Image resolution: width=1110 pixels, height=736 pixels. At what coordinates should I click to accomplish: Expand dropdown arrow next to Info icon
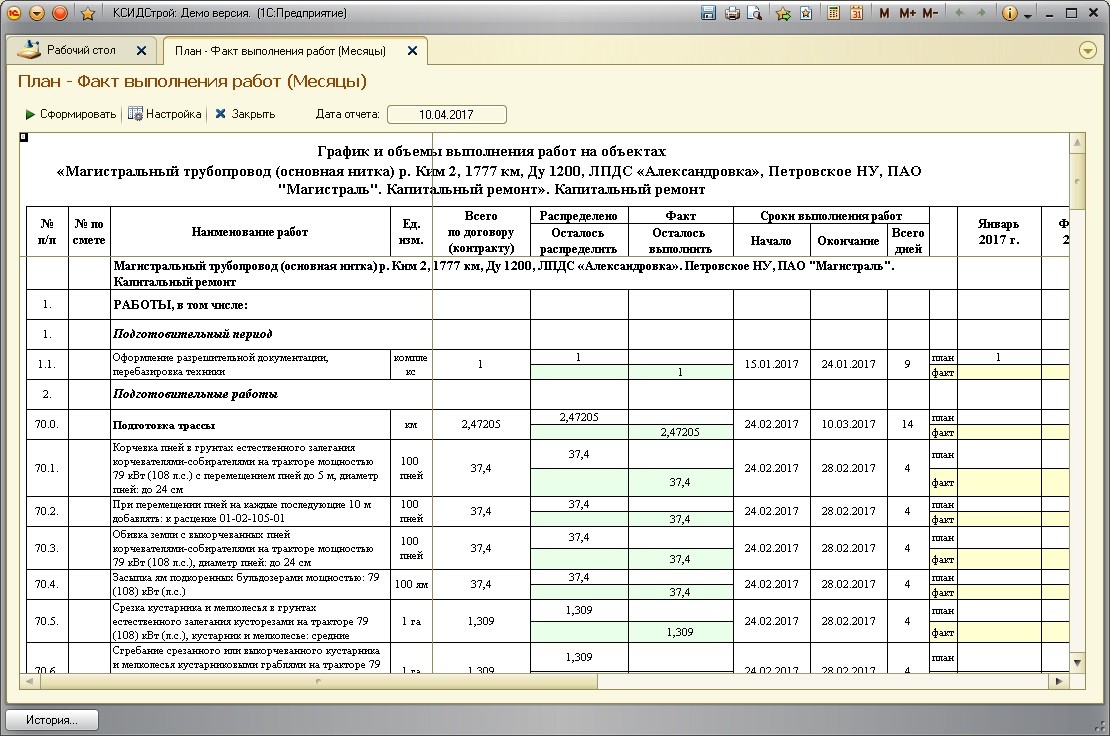[x=1027, y=16]
